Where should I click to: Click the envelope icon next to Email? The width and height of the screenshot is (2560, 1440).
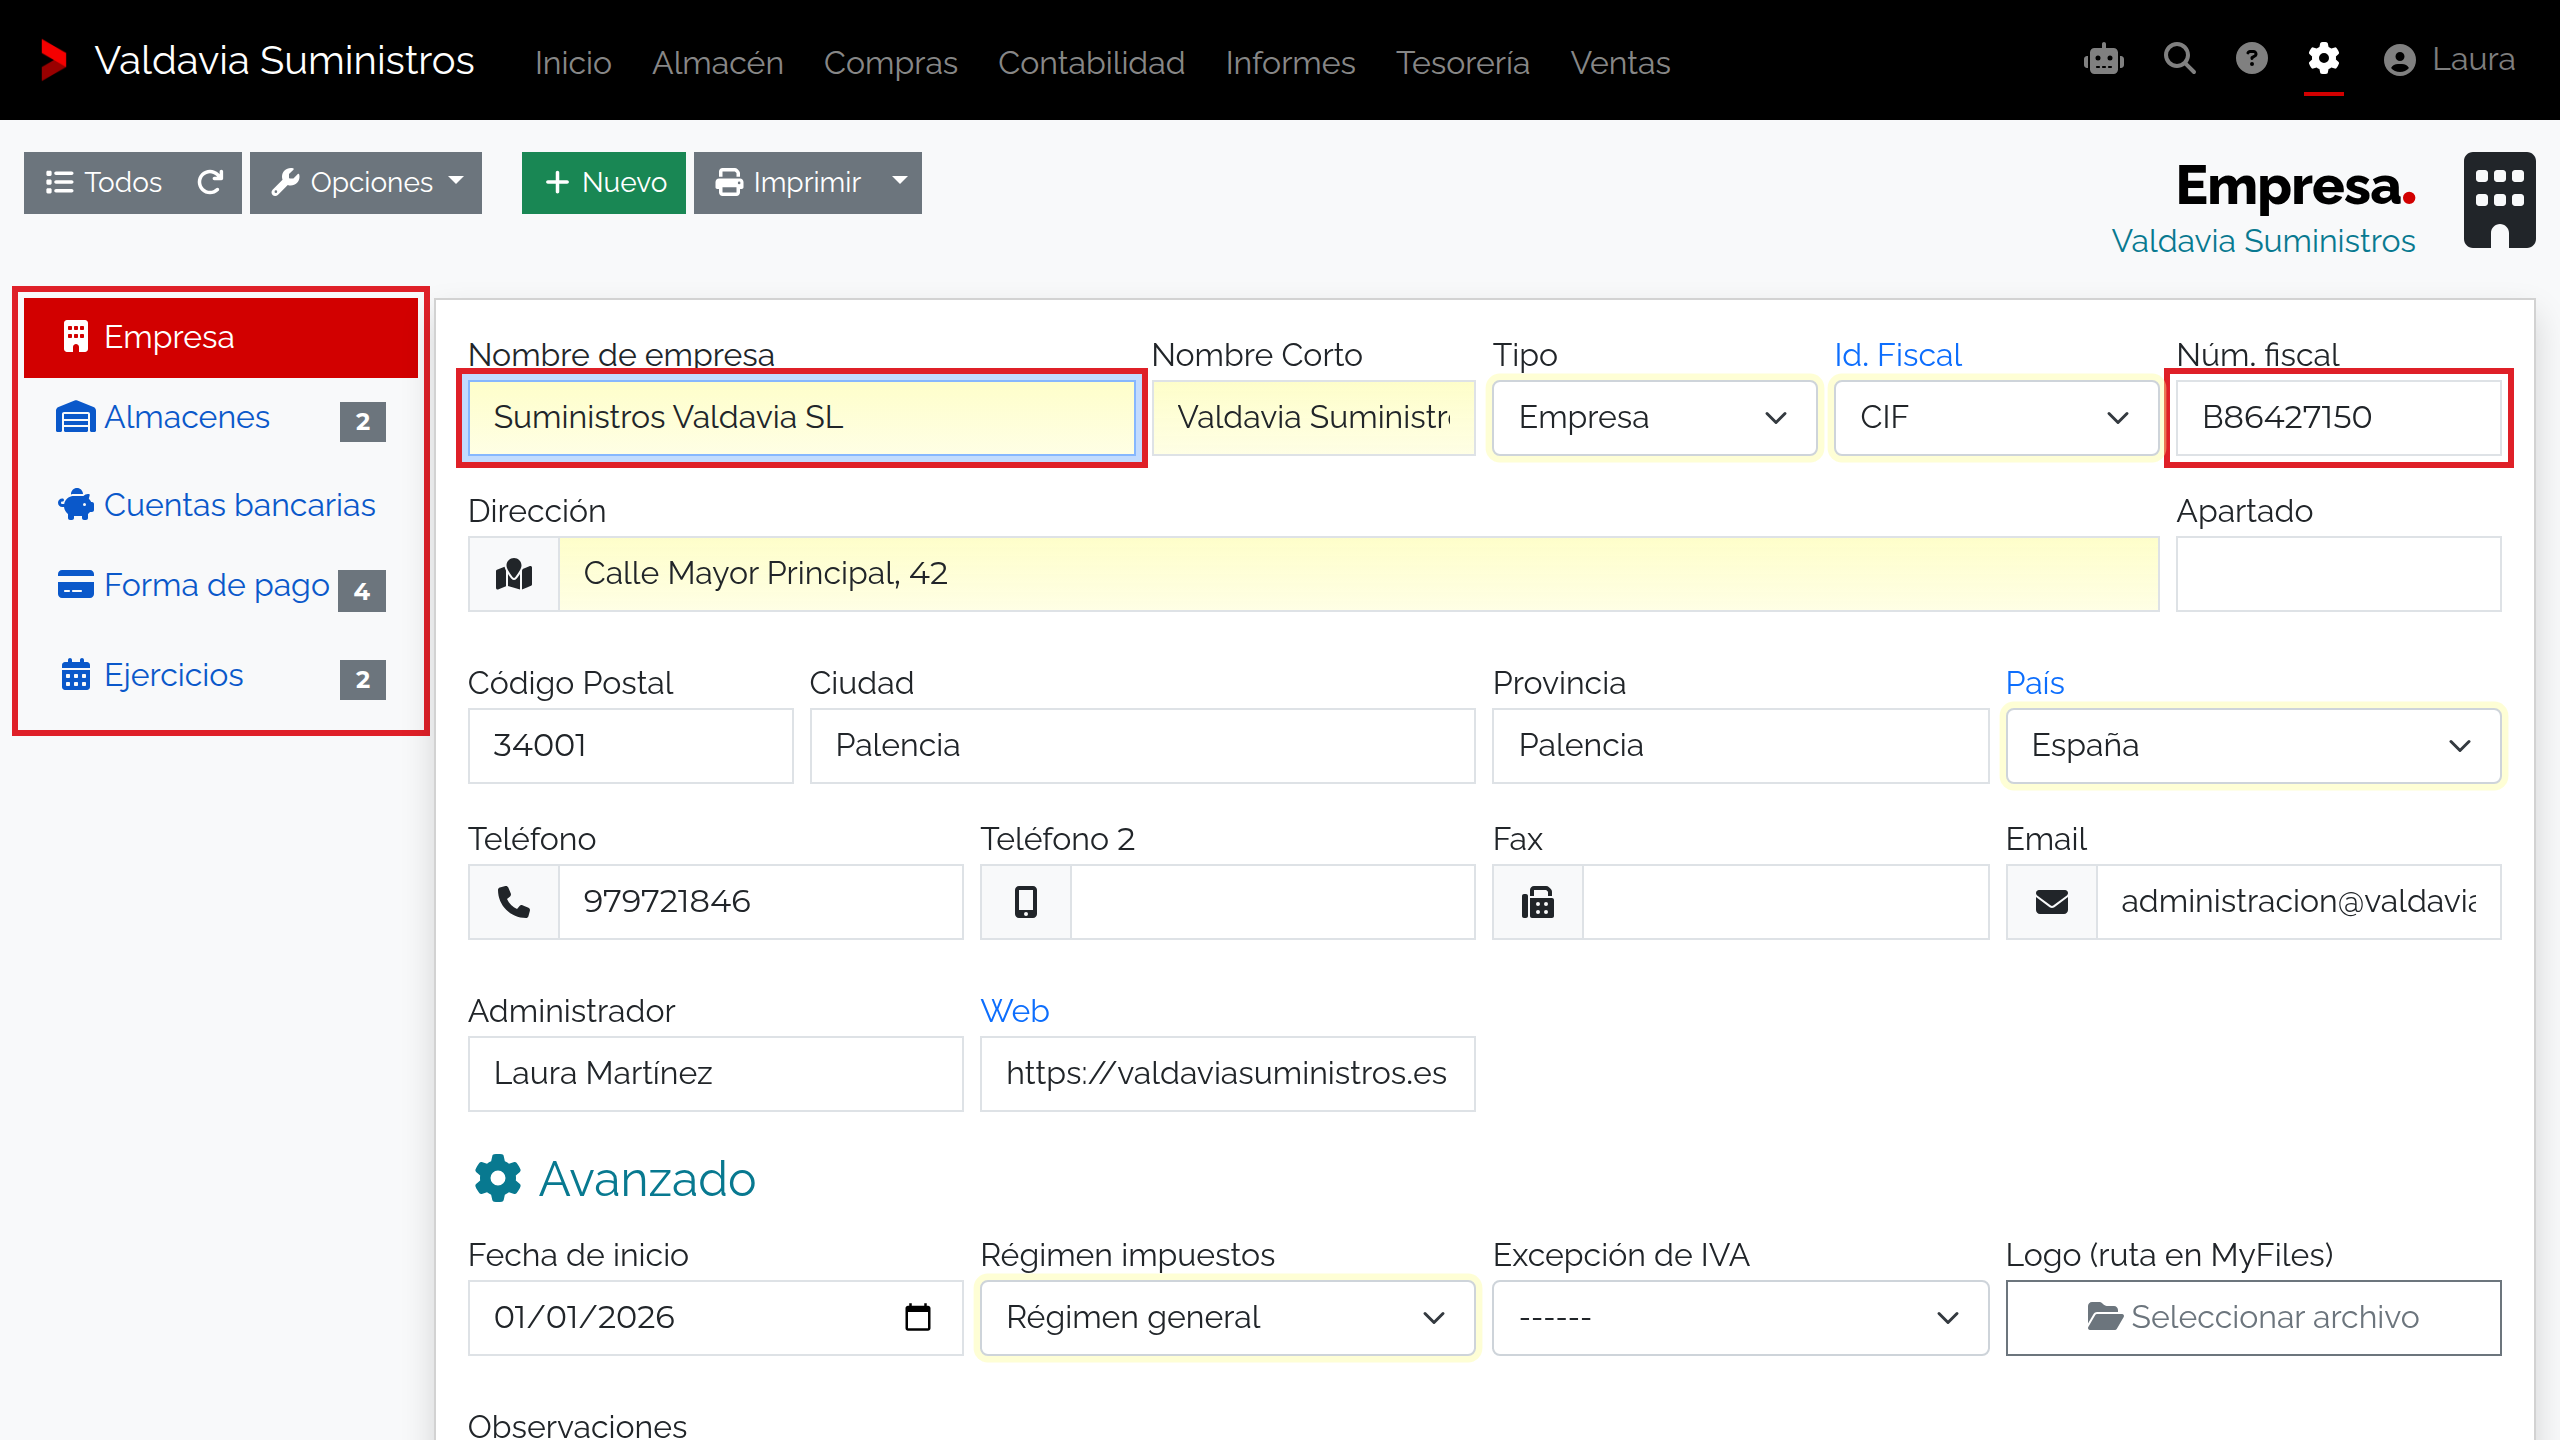2052,902
